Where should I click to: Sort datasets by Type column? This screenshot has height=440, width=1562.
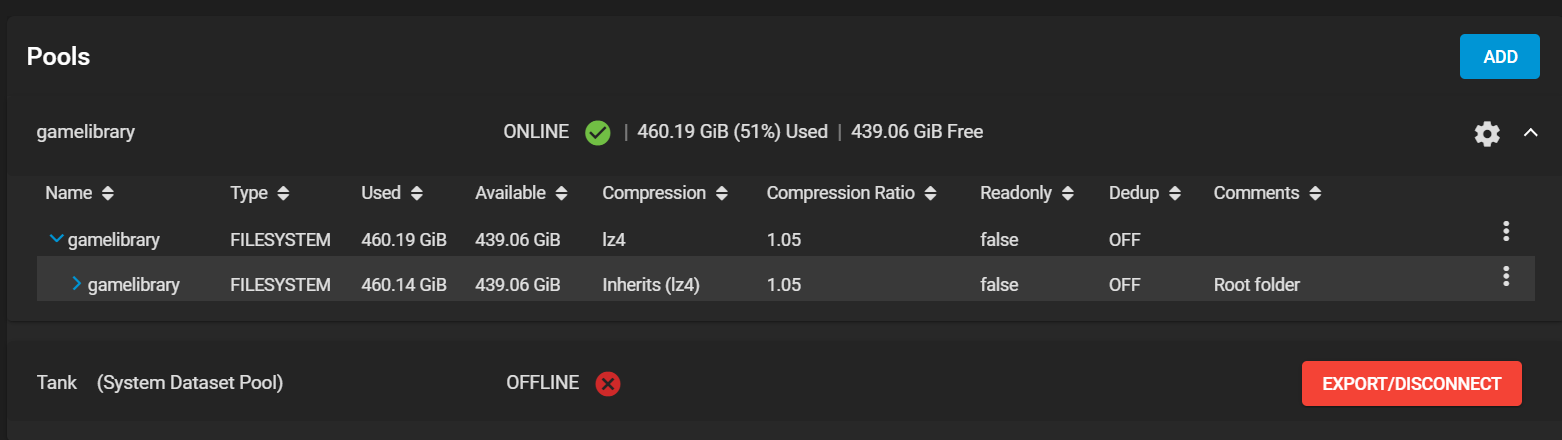tap(260, 193)
